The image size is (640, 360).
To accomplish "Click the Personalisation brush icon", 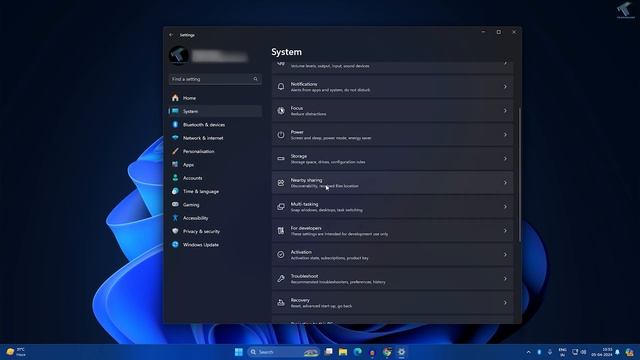I will pos(175,151).
